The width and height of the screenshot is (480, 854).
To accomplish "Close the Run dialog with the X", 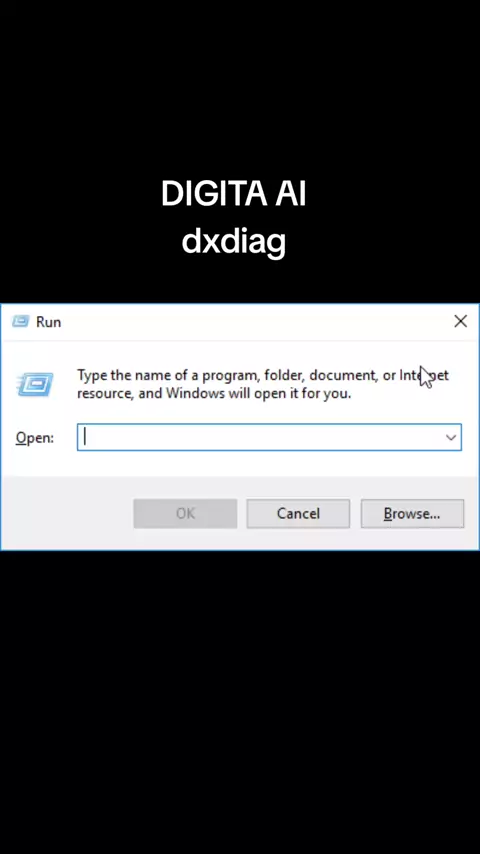I will pyautogui.click(x=460, y=321).
